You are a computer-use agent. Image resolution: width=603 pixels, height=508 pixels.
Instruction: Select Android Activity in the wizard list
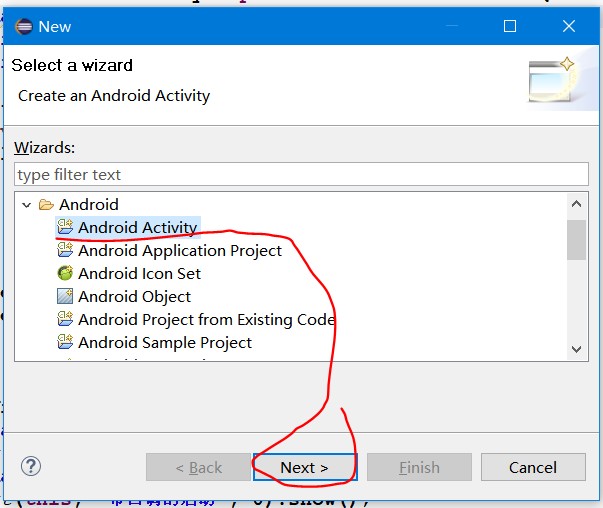coord(138,227)
